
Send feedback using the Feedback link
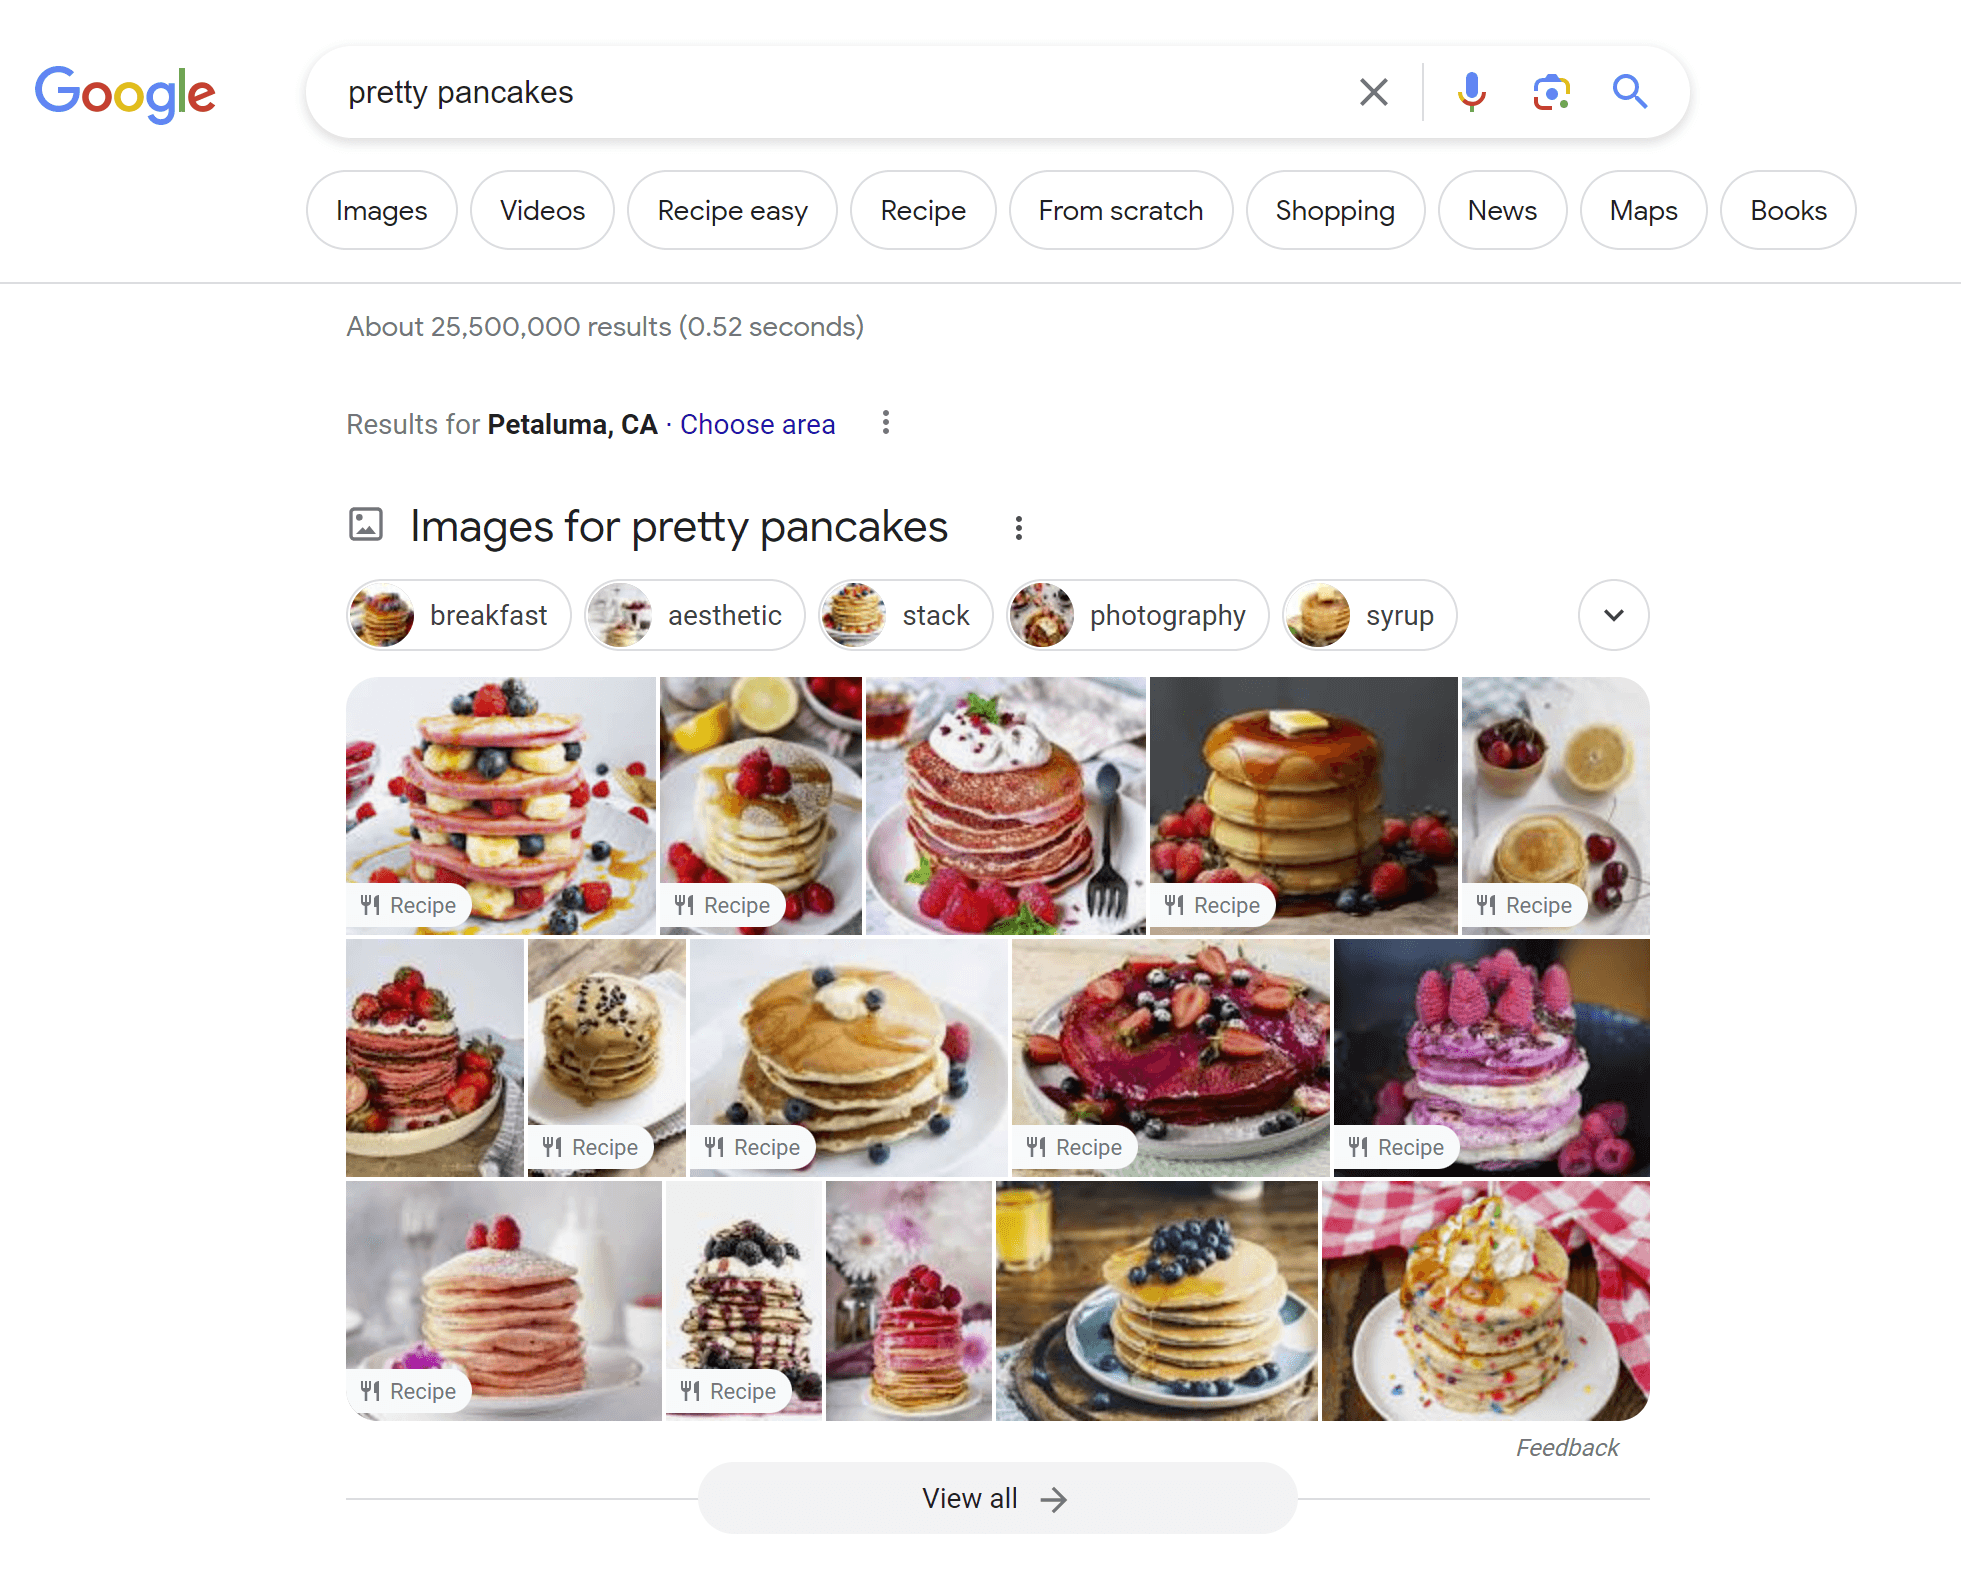1566,1447
